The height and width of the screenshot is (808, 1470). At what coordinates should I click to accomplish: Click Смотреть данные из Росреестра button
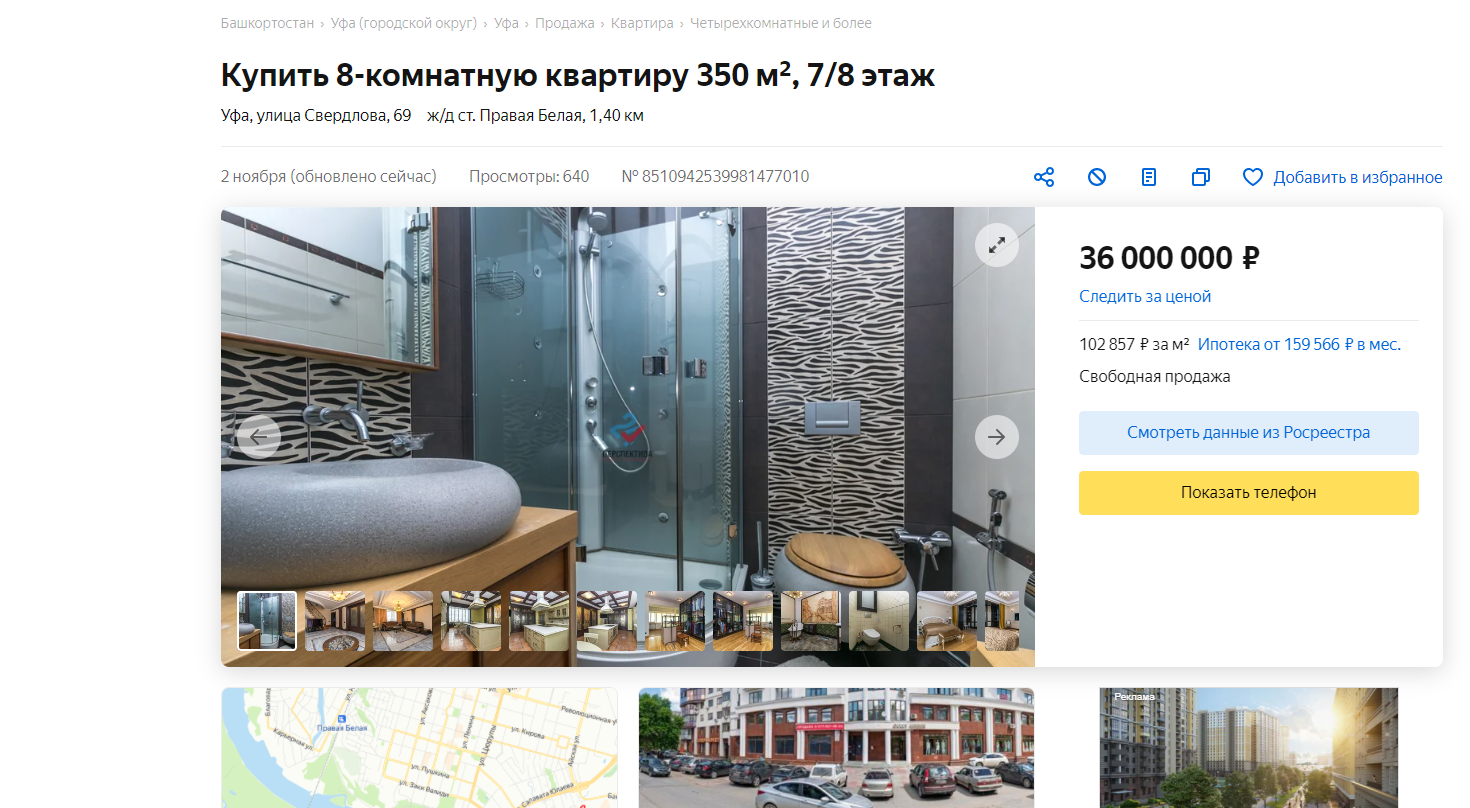(1249, 433)
